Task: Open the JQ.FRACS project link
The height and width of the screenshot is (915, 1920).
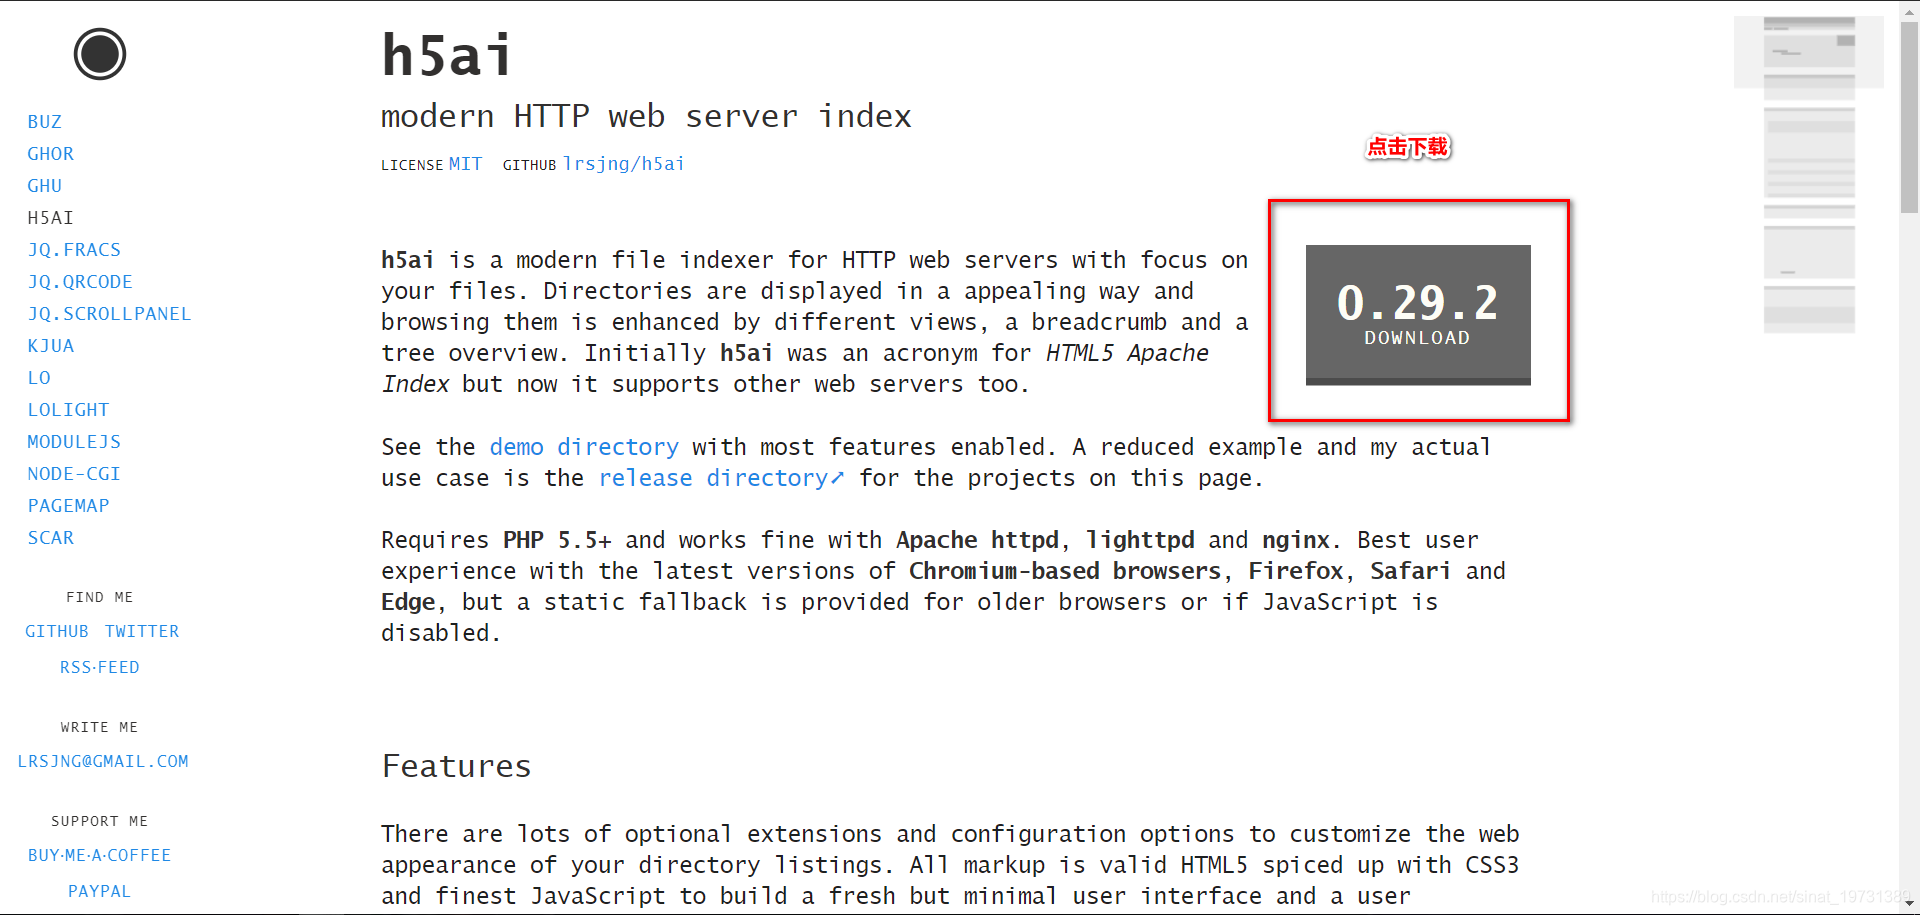Action: point(74,250)
